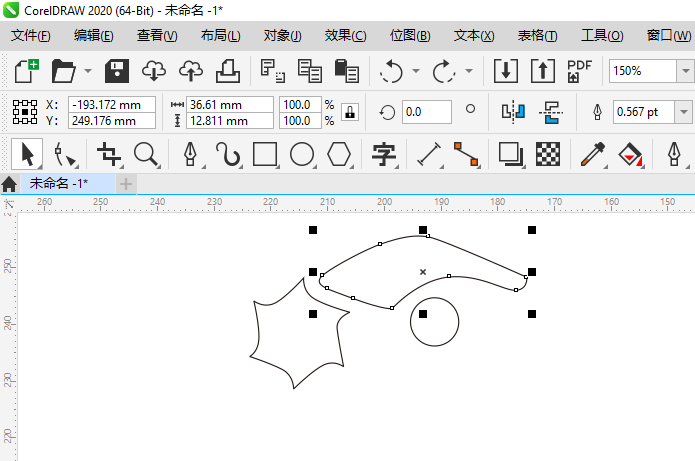Open the 位图(B) menu
Viewport: 695px width, 461px height.
(410, 35)
